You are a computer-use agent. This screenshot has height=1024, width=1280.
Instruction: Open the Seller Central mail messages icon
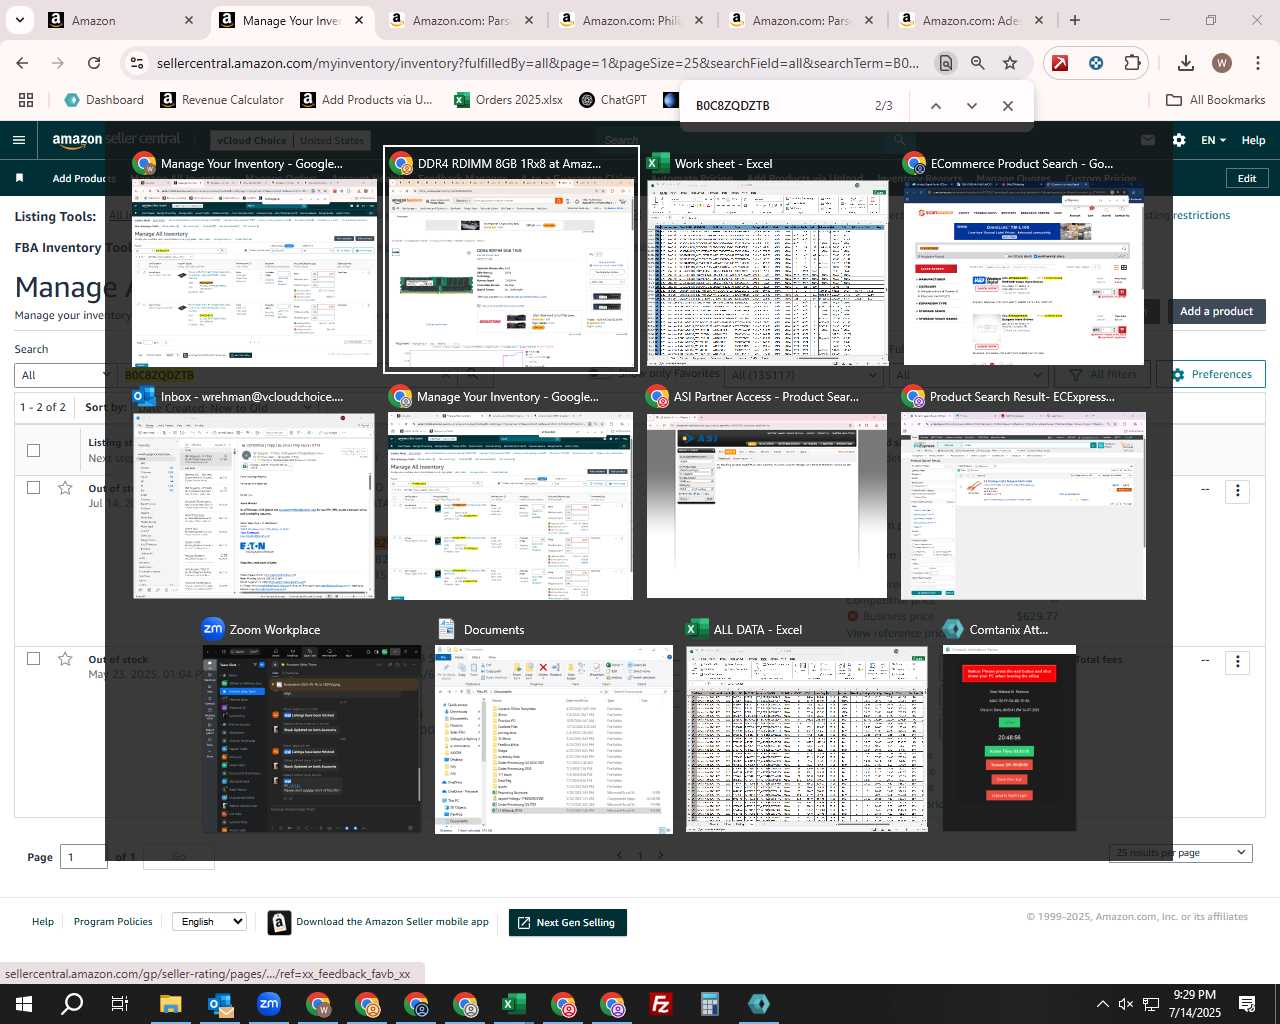click(x=1148, y=140)
